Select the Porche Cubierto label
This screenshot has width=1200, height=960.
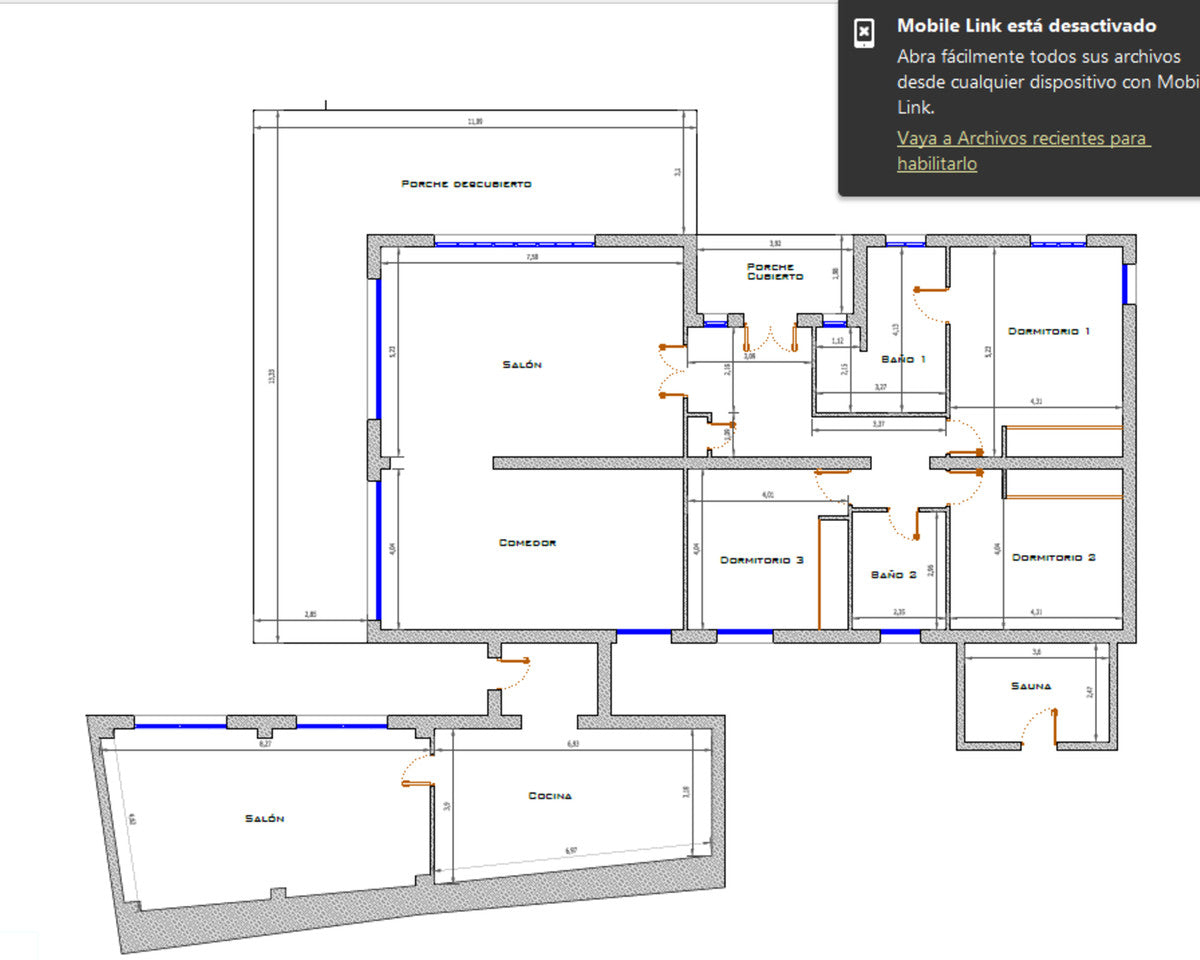coord(774,271)
